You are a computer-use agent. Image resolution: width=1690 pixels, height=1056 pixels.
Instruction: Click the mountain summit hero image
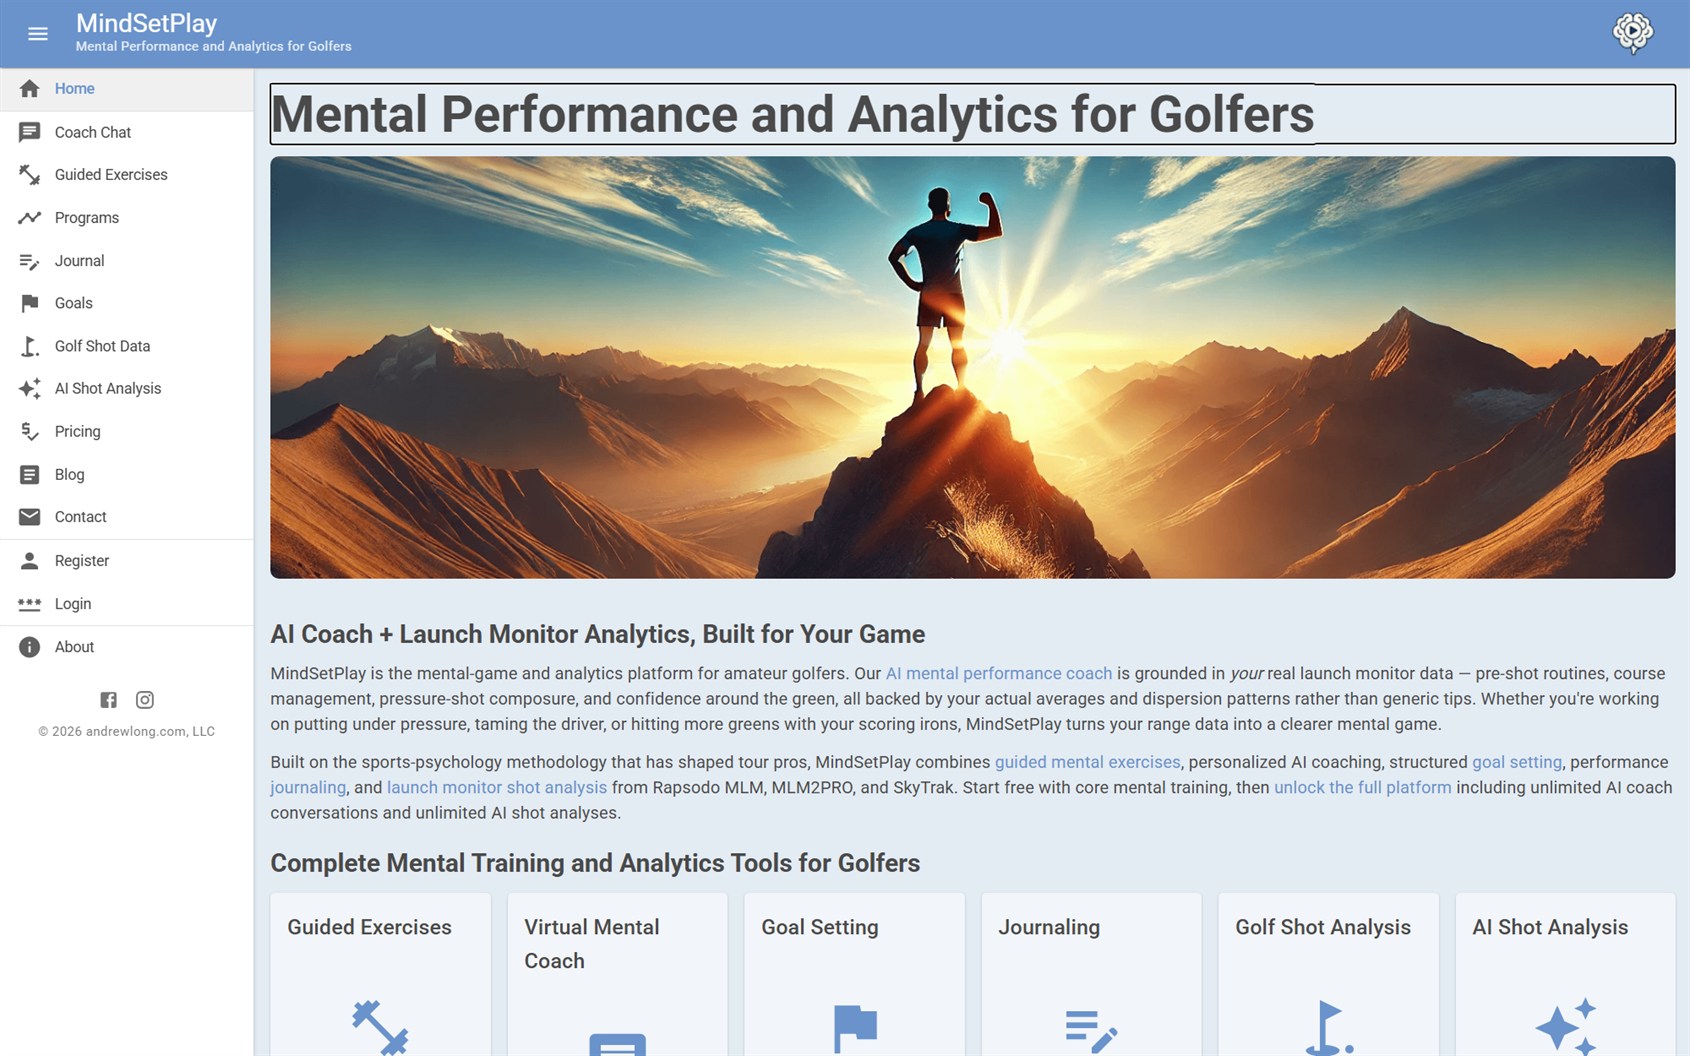click(x=972, y=367)
